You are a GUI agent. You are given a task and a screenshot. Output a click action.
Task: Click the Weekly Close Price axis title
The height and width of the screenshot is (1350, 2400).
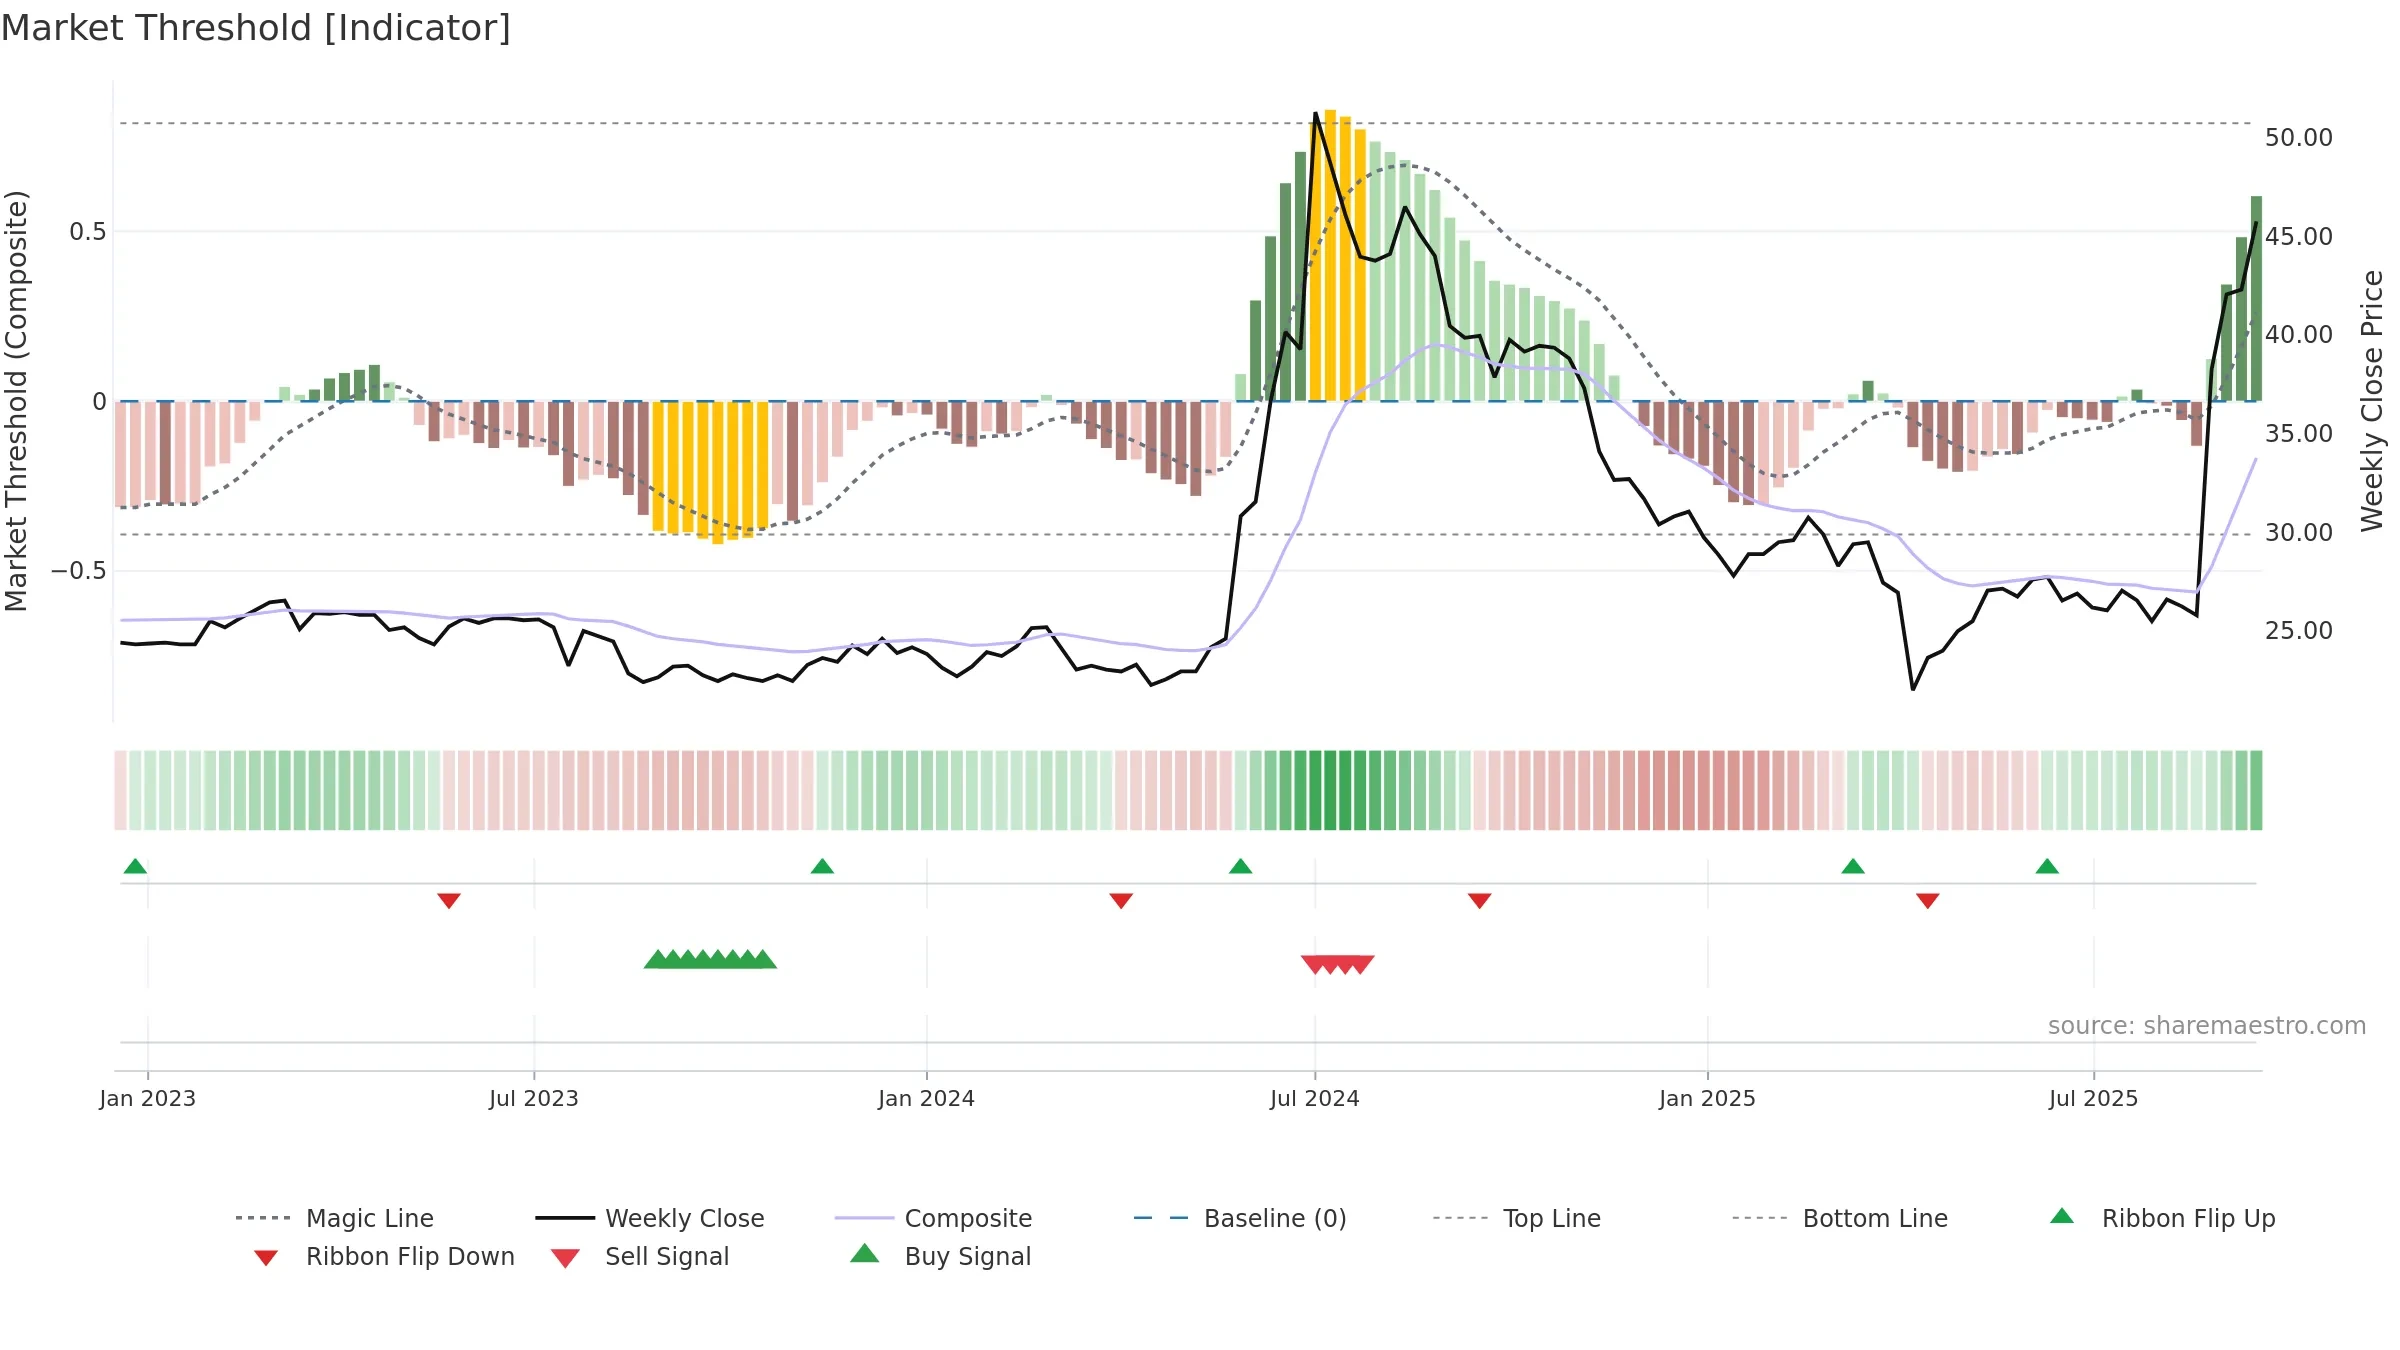tap(2373, 400)
